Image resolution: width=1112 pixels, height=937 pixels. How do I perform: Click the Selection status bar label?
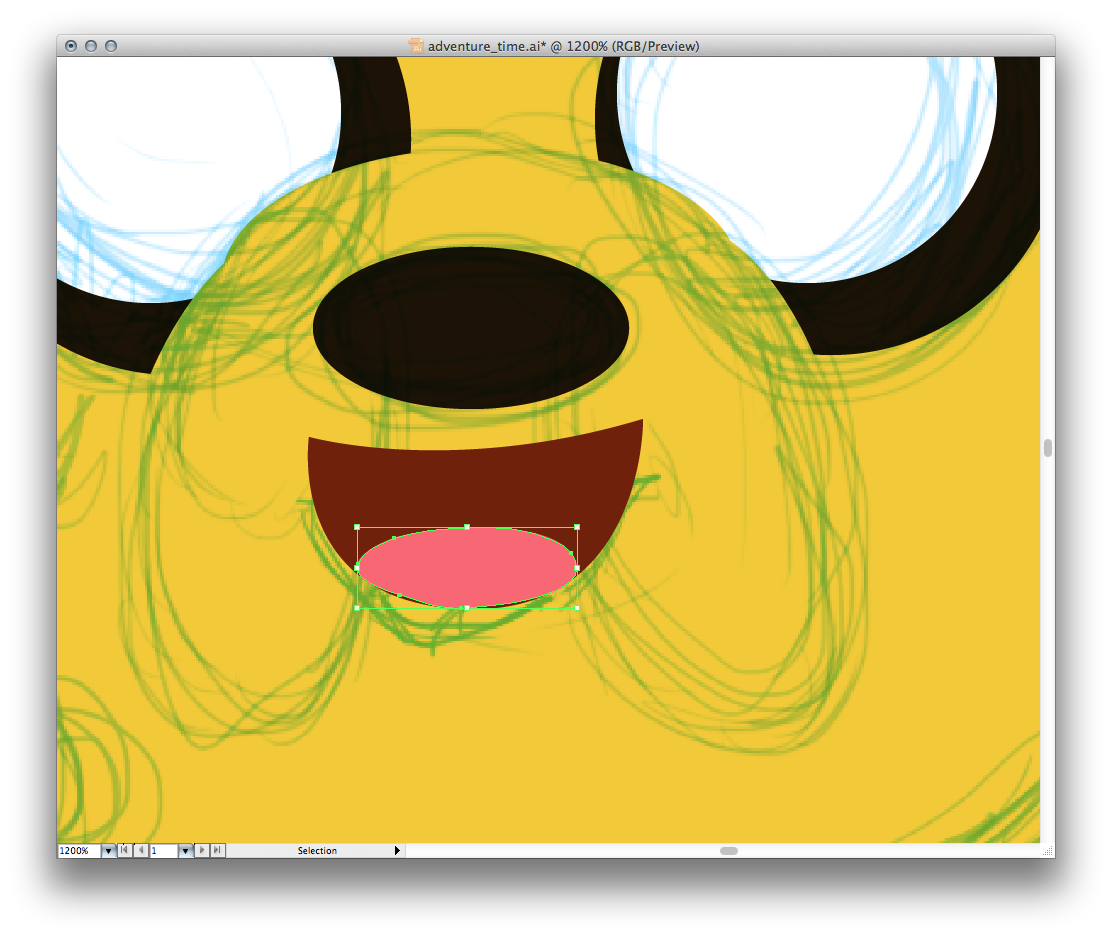click(317, 850)
